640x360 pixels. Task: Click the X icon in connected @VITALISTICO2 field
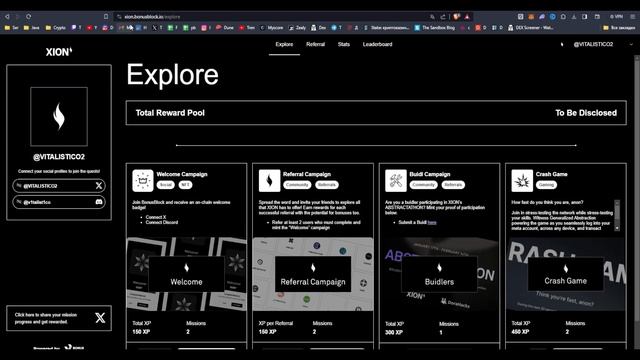point(99,186)
